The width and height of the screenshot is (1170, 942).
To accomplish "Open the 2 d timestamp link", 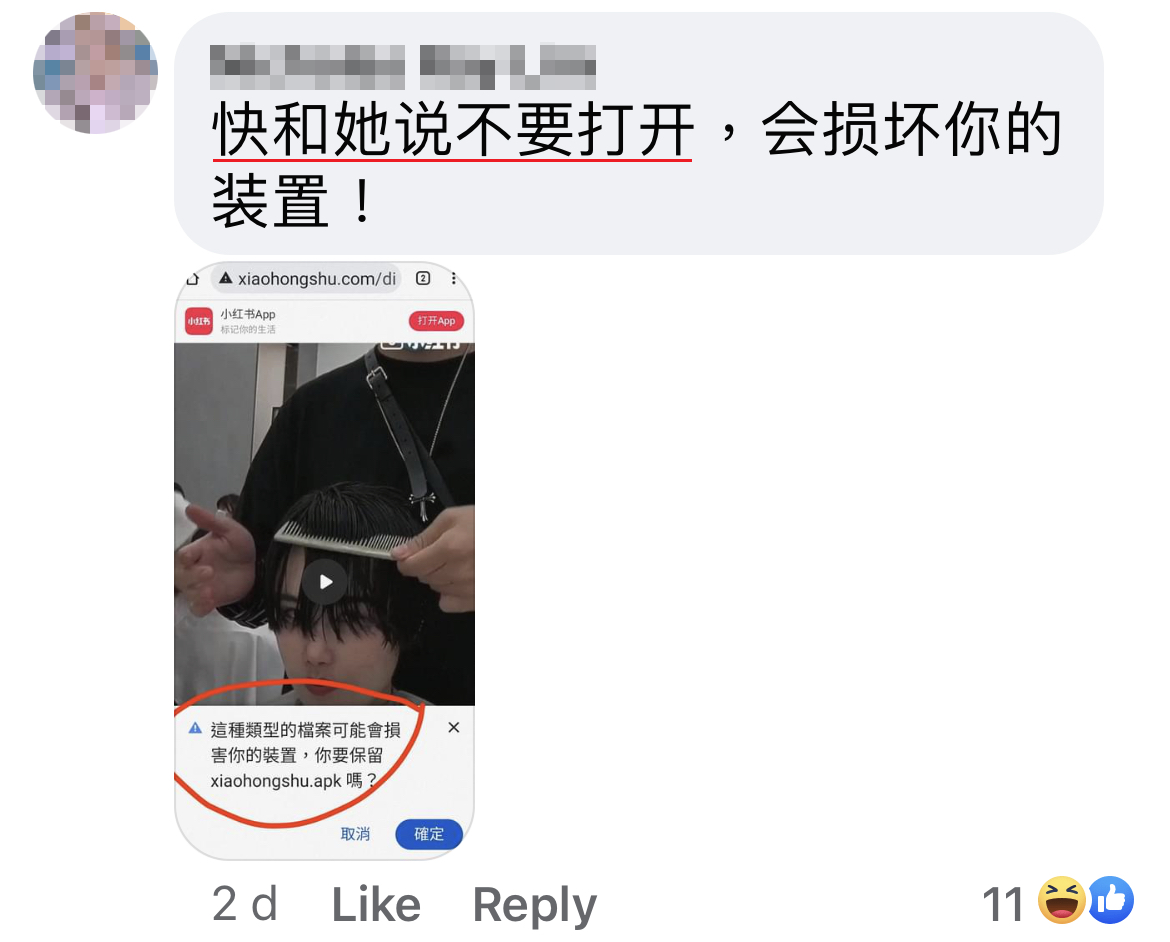I will pos(245,904).
